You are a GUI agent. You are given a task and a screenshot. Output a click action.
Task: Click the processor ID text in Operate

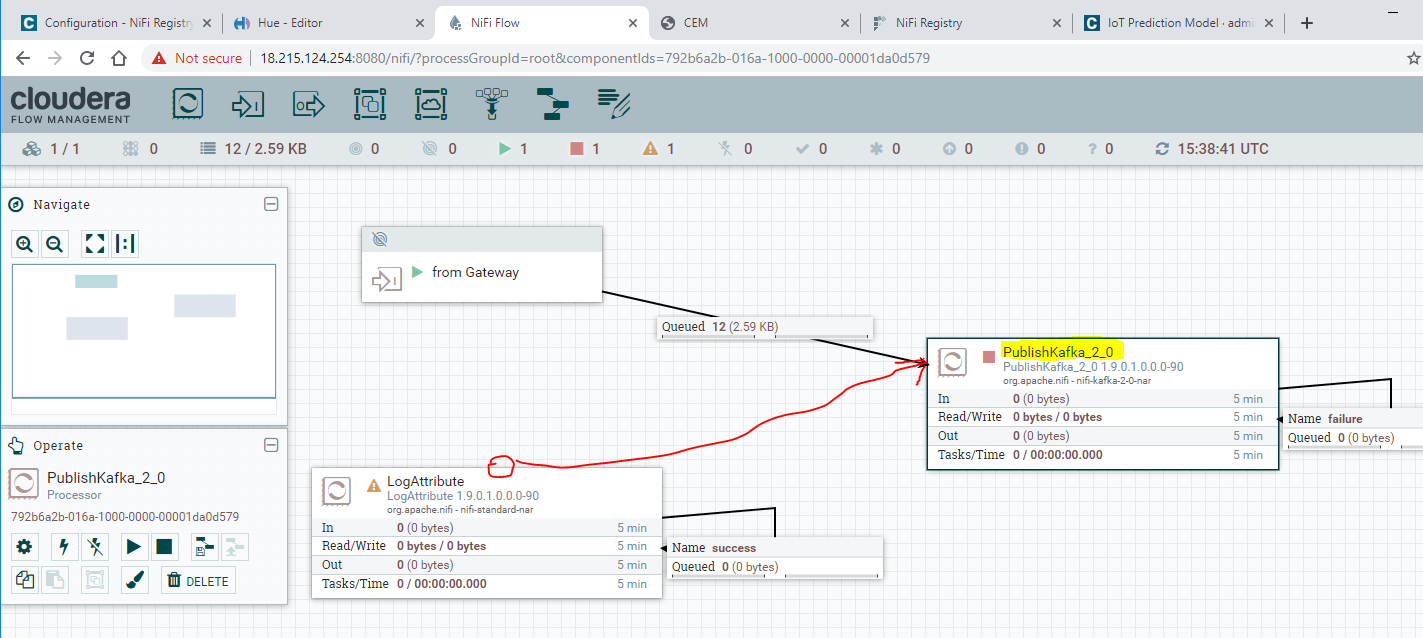[125, 517]
